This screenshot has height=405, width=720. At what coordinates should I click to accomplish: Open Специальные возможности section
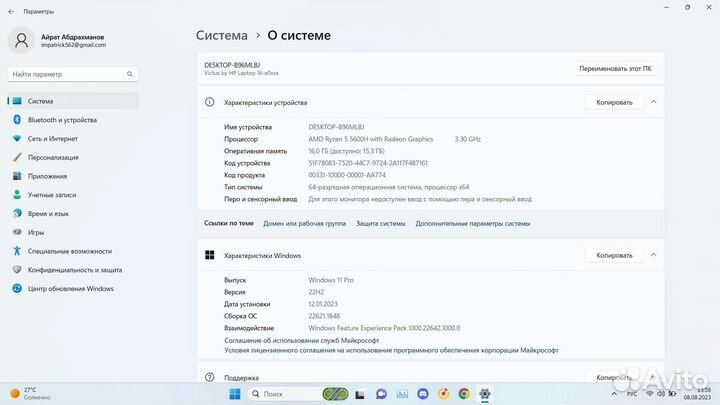click(73, 251)
